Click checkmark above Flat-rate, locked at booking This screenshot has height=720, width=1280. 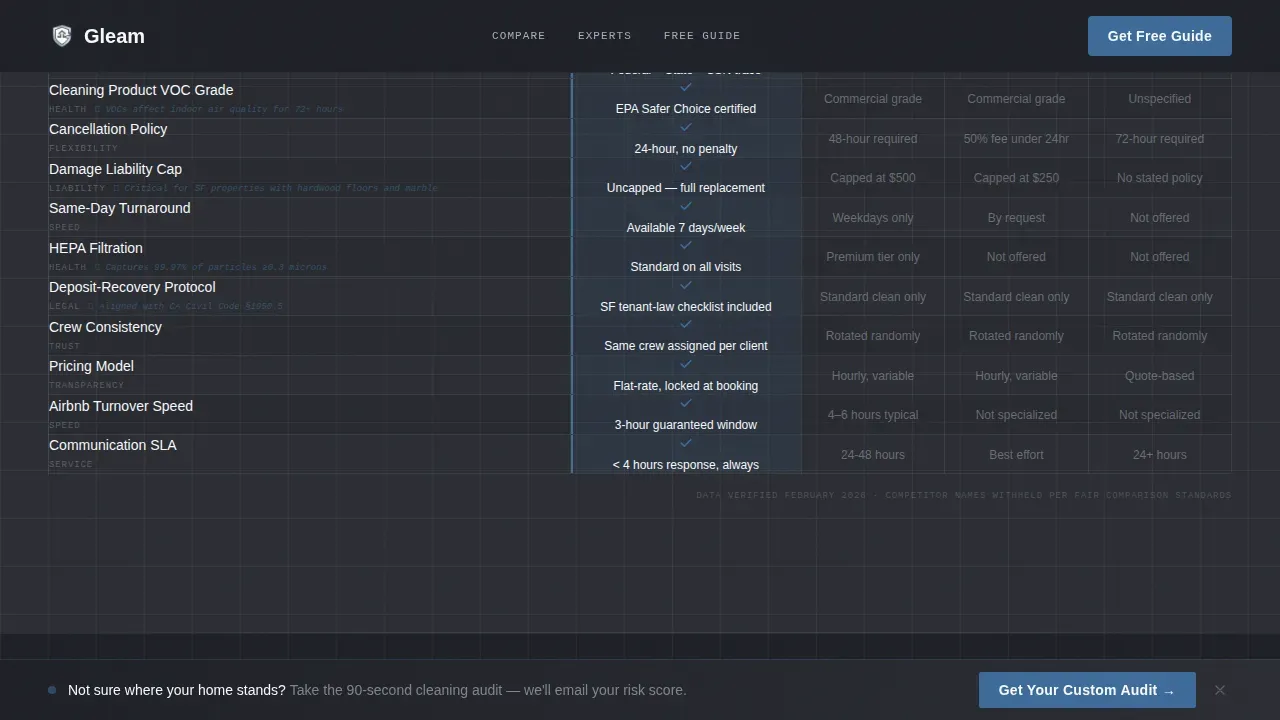pos(686,364)
